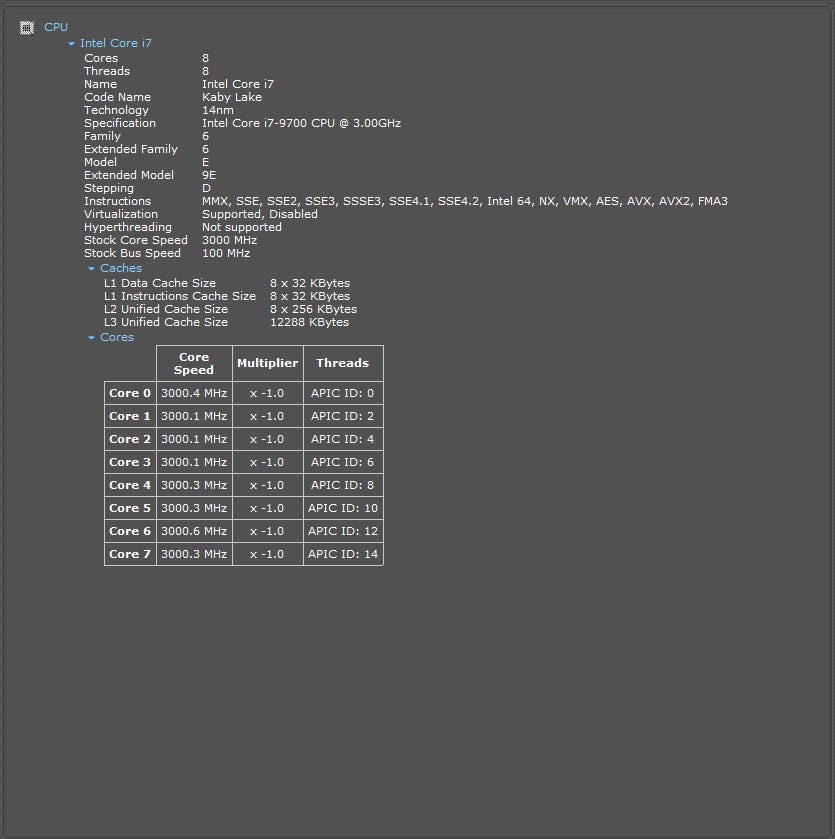Click the Core 4 row header
Viewport: 835px width, 839px height.
click(x=130, y=485)
